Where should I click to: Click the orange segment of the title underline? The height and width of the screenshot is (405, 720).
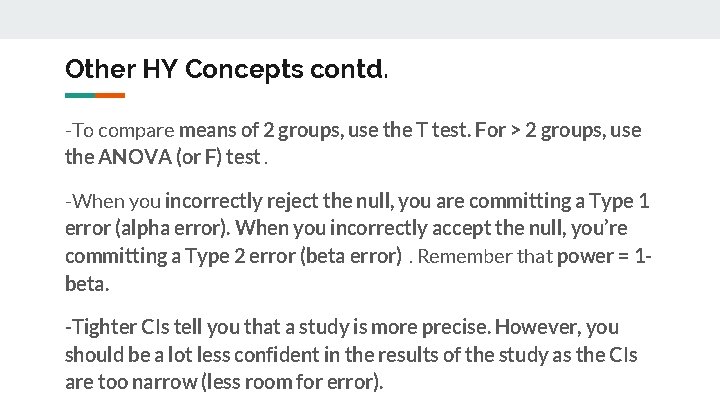[110, 96]
